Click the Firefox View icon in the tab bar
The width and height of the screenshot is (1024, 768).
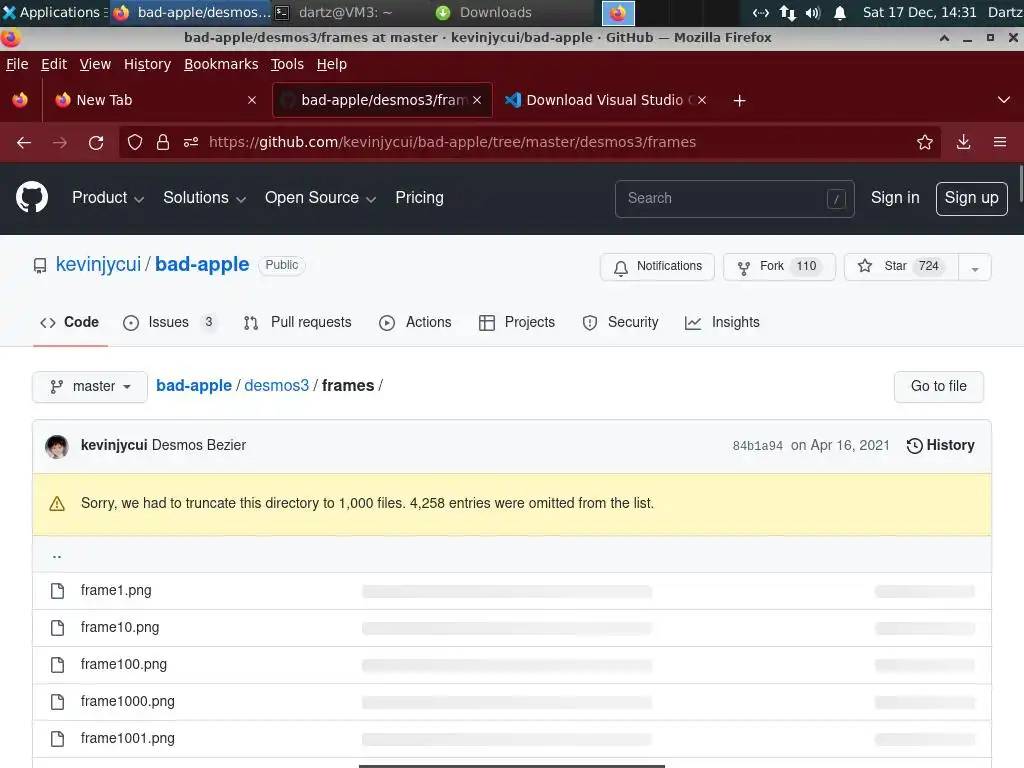tap(20, 100)
